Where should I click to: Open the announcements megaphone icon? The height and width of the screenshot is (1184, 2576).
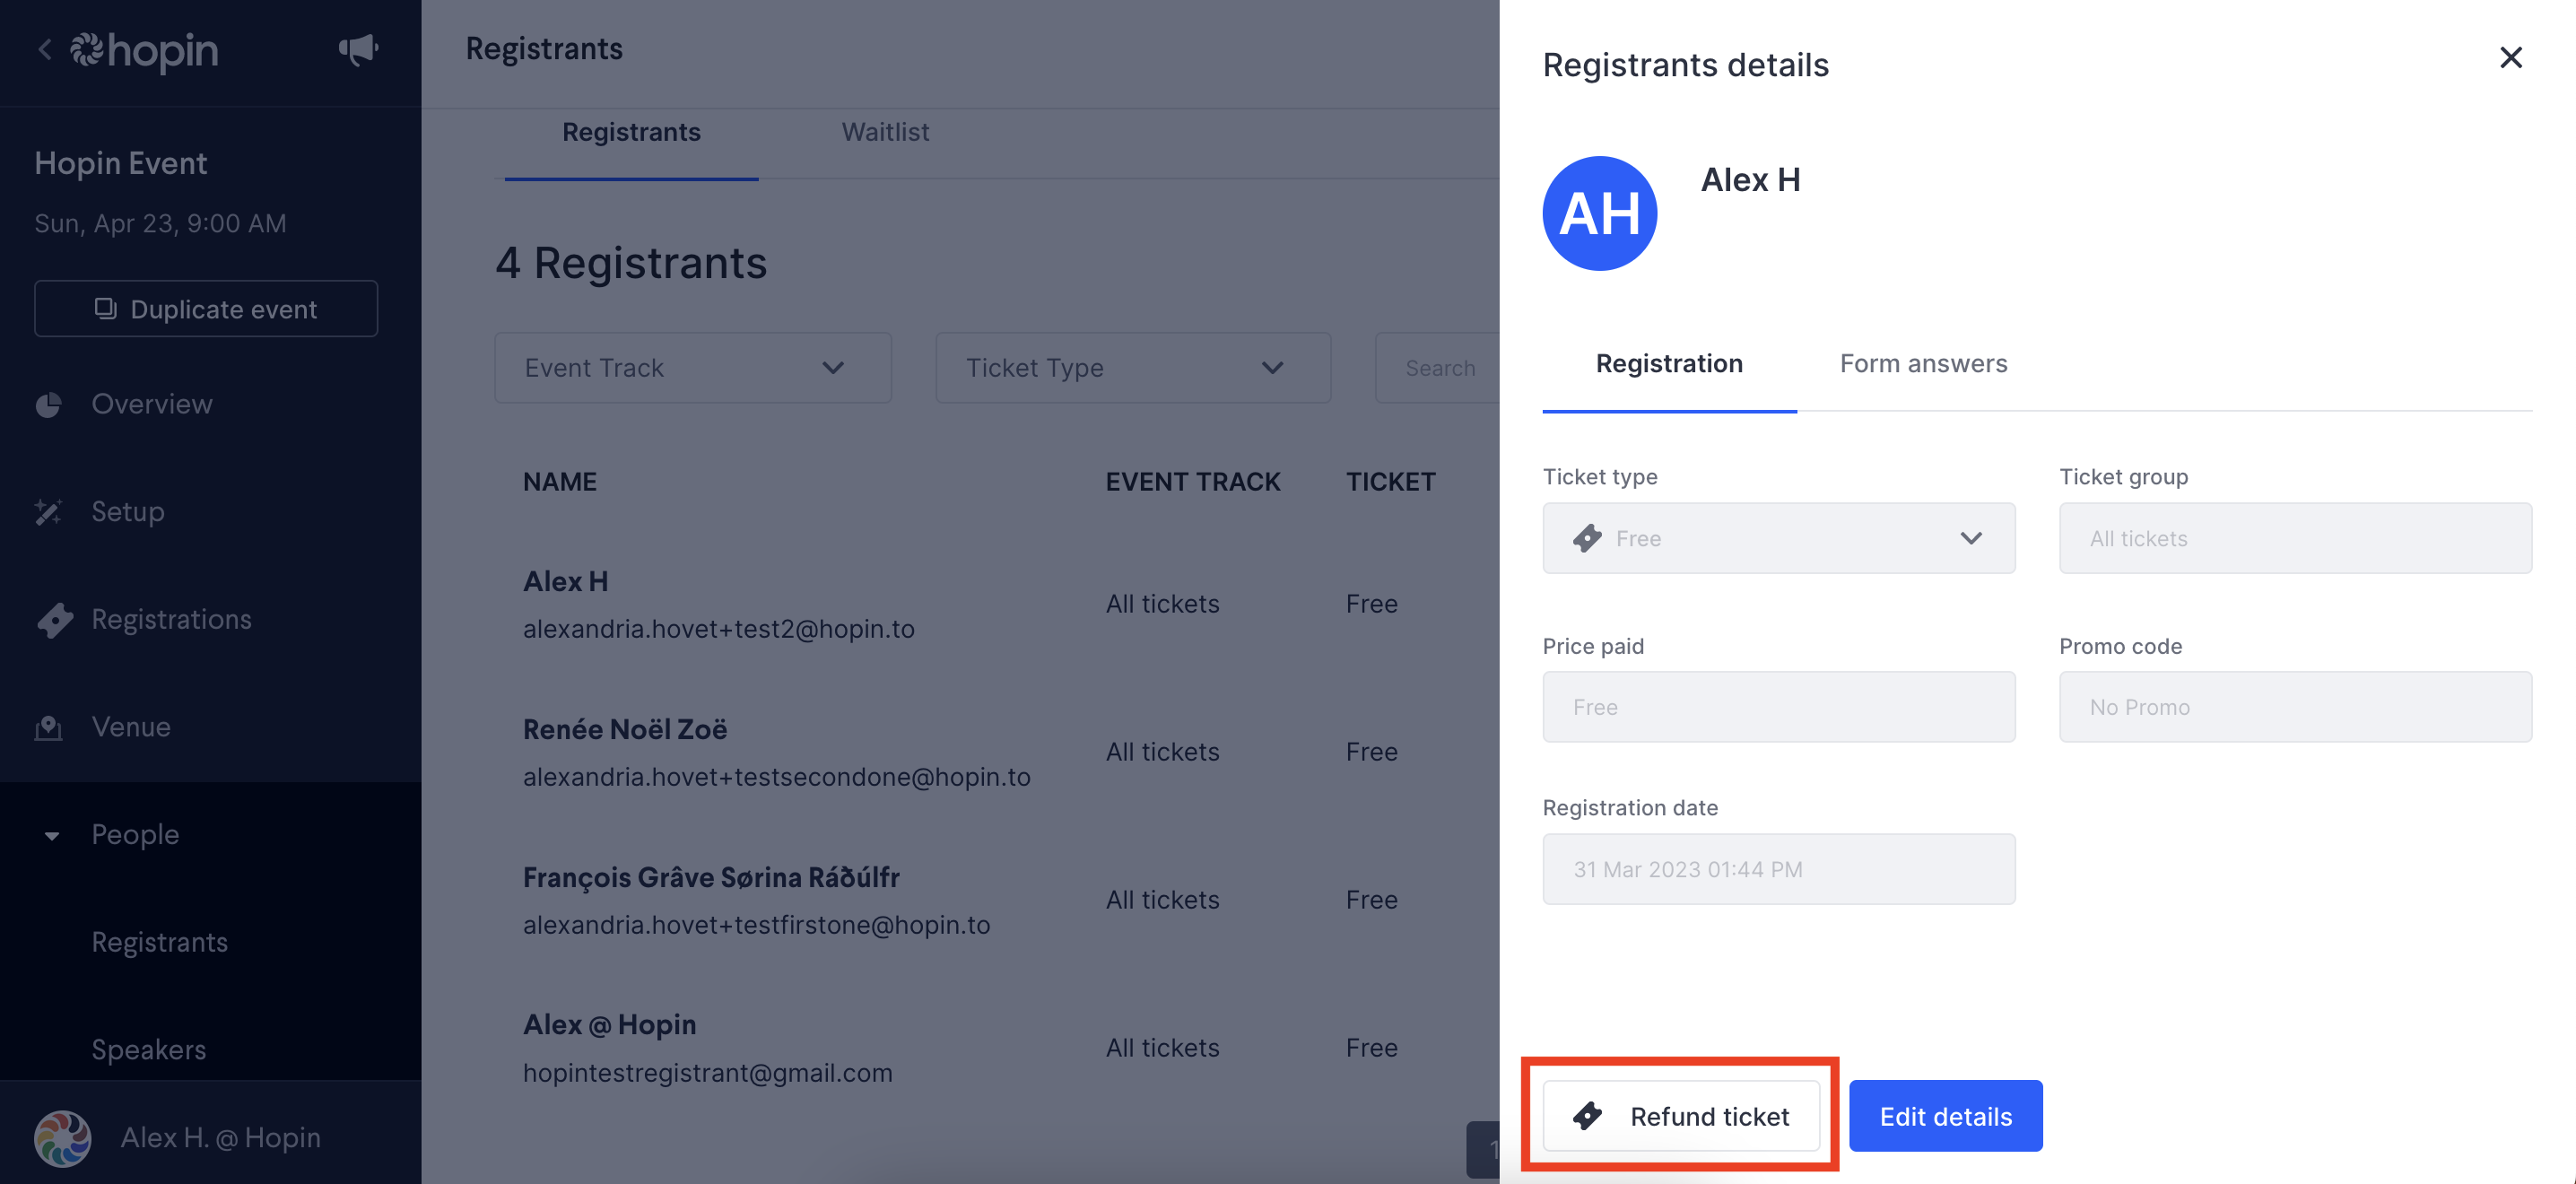pyautogui.click(x=358, y=49)
